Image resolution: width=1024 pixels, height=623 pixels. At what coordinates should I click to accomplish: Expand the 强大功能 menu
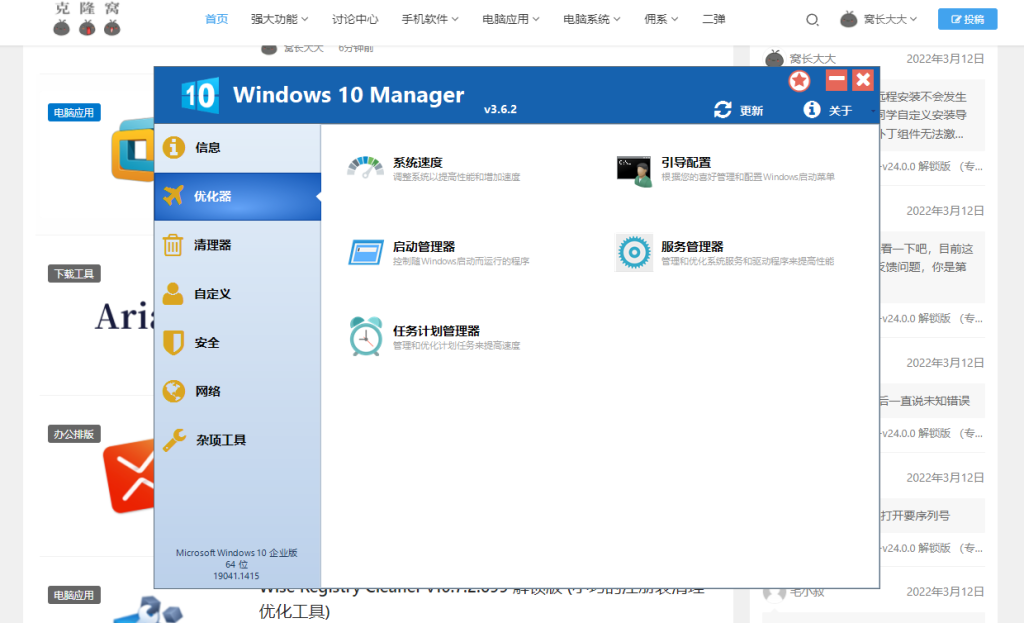[280, 19]
